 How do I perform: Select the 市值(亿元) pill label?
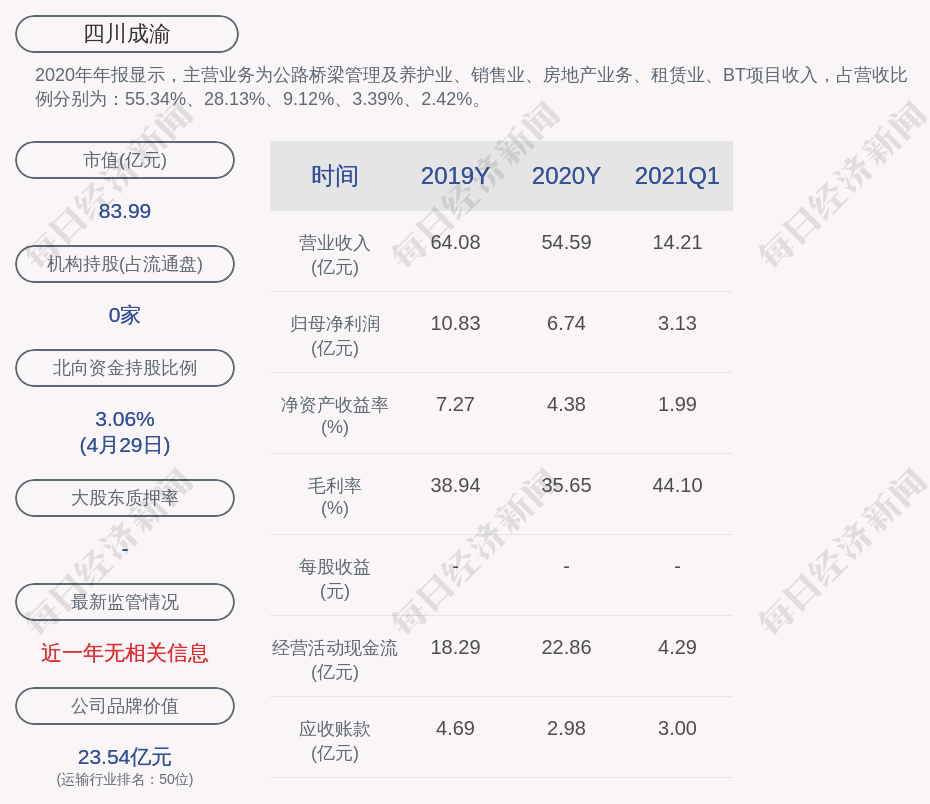pos(125,160)
